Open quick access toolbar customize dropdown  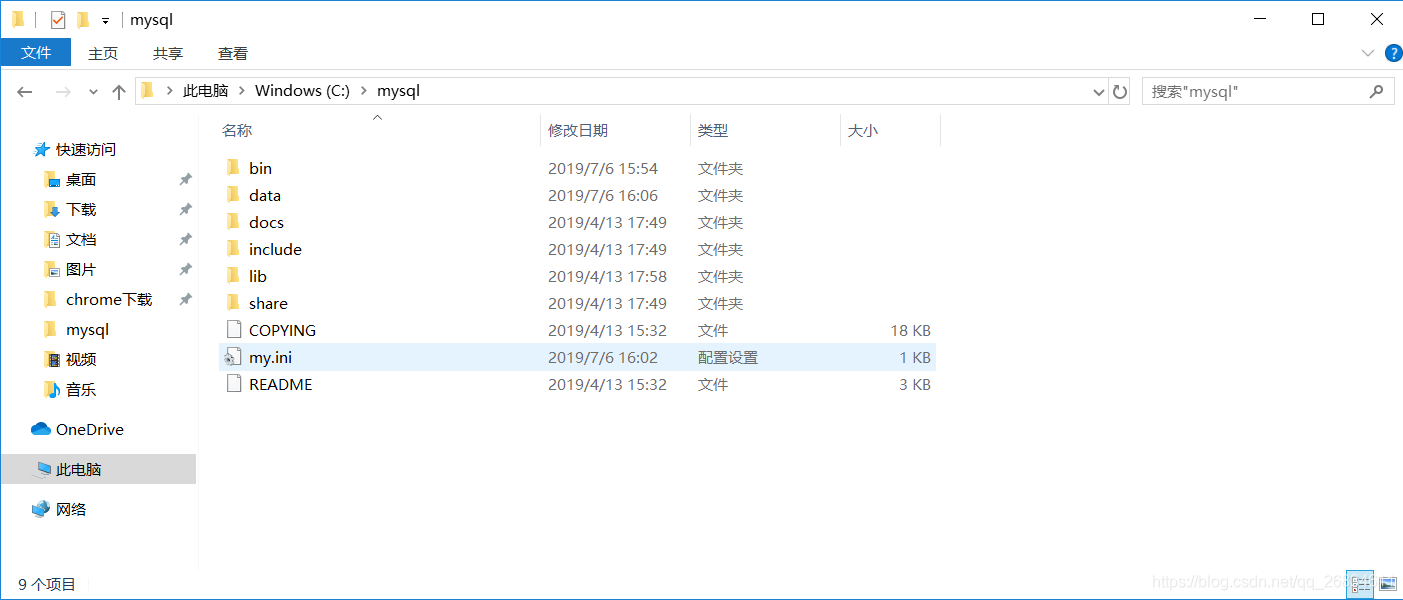click(x=105, y=20)
